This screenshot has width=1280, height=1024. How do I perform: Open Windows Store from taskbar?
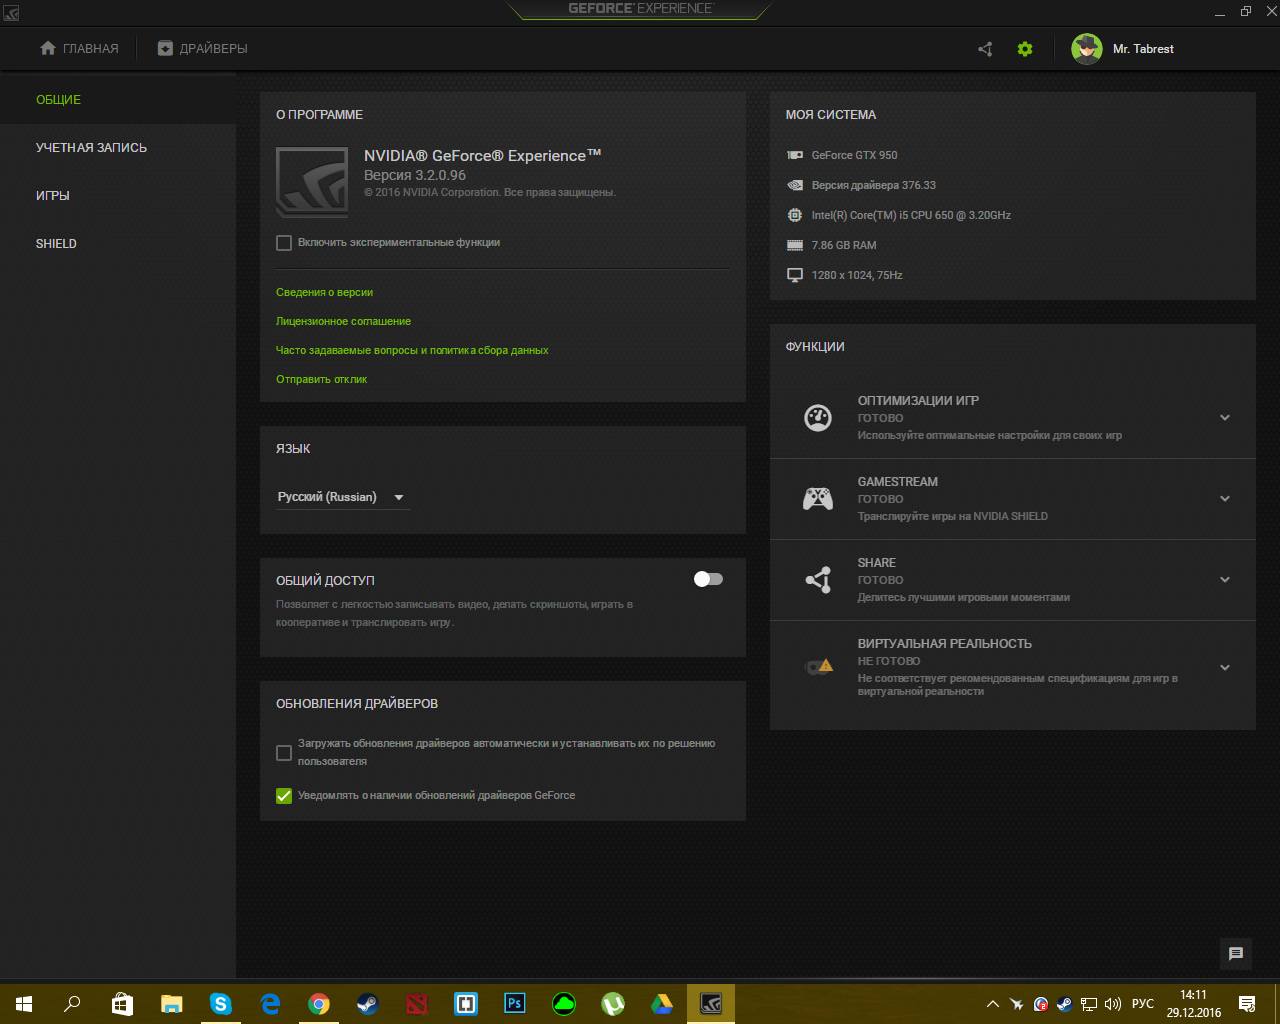click(122, 1004)
